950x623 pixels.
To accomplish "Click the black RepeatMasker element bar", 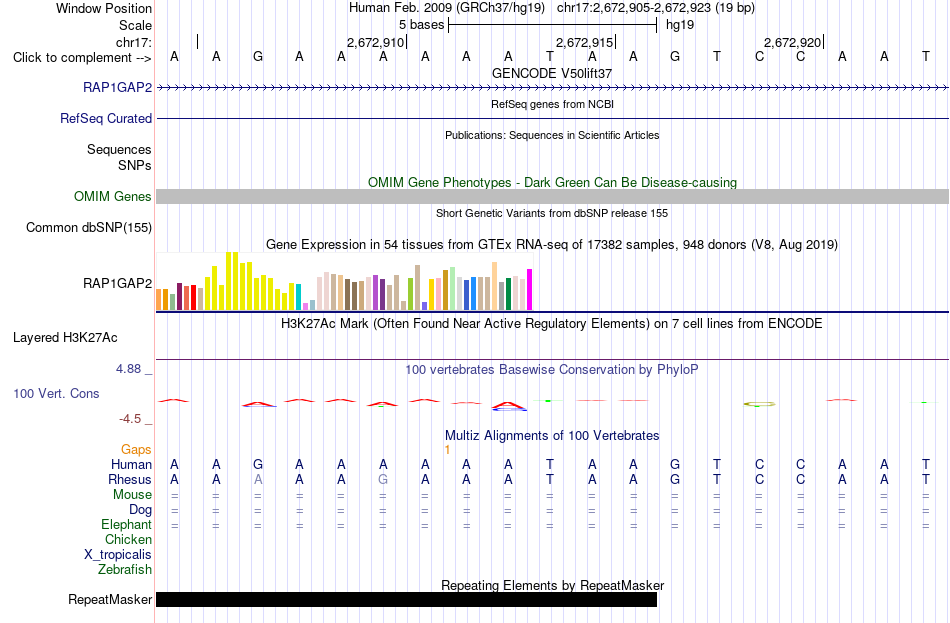I will click(407, 599).
